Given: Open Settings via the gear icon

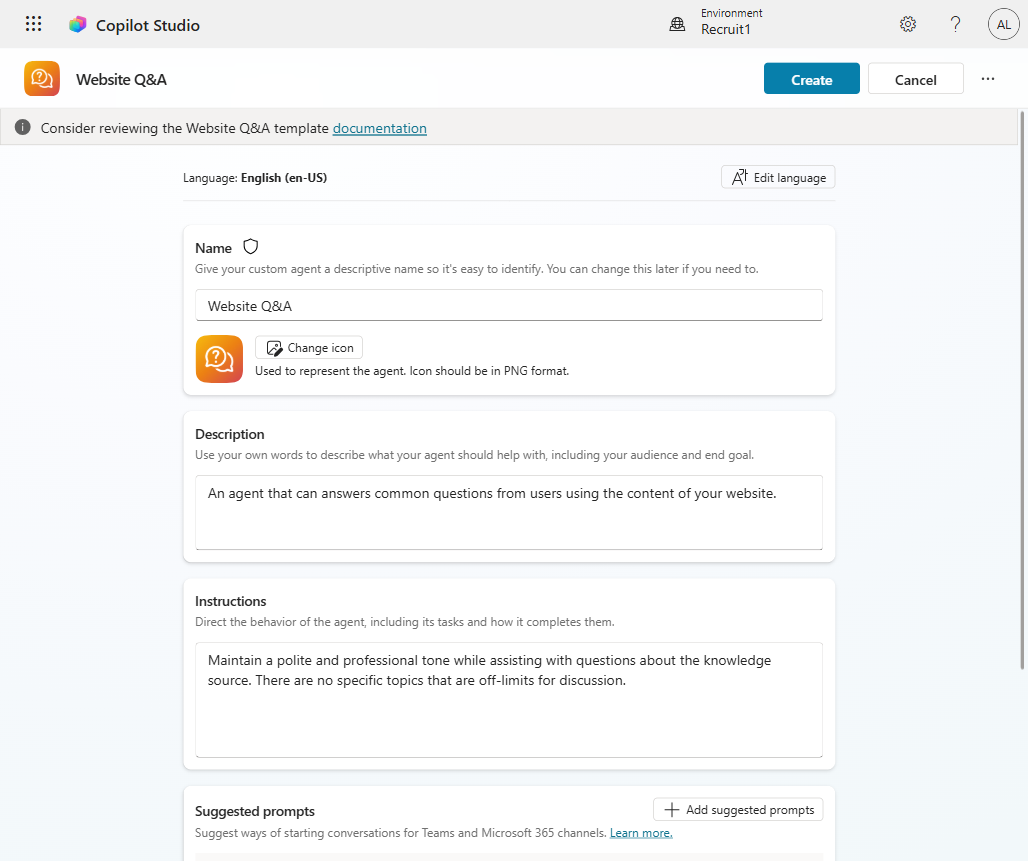Looking at the screenshot, I should tap(907, 24).
